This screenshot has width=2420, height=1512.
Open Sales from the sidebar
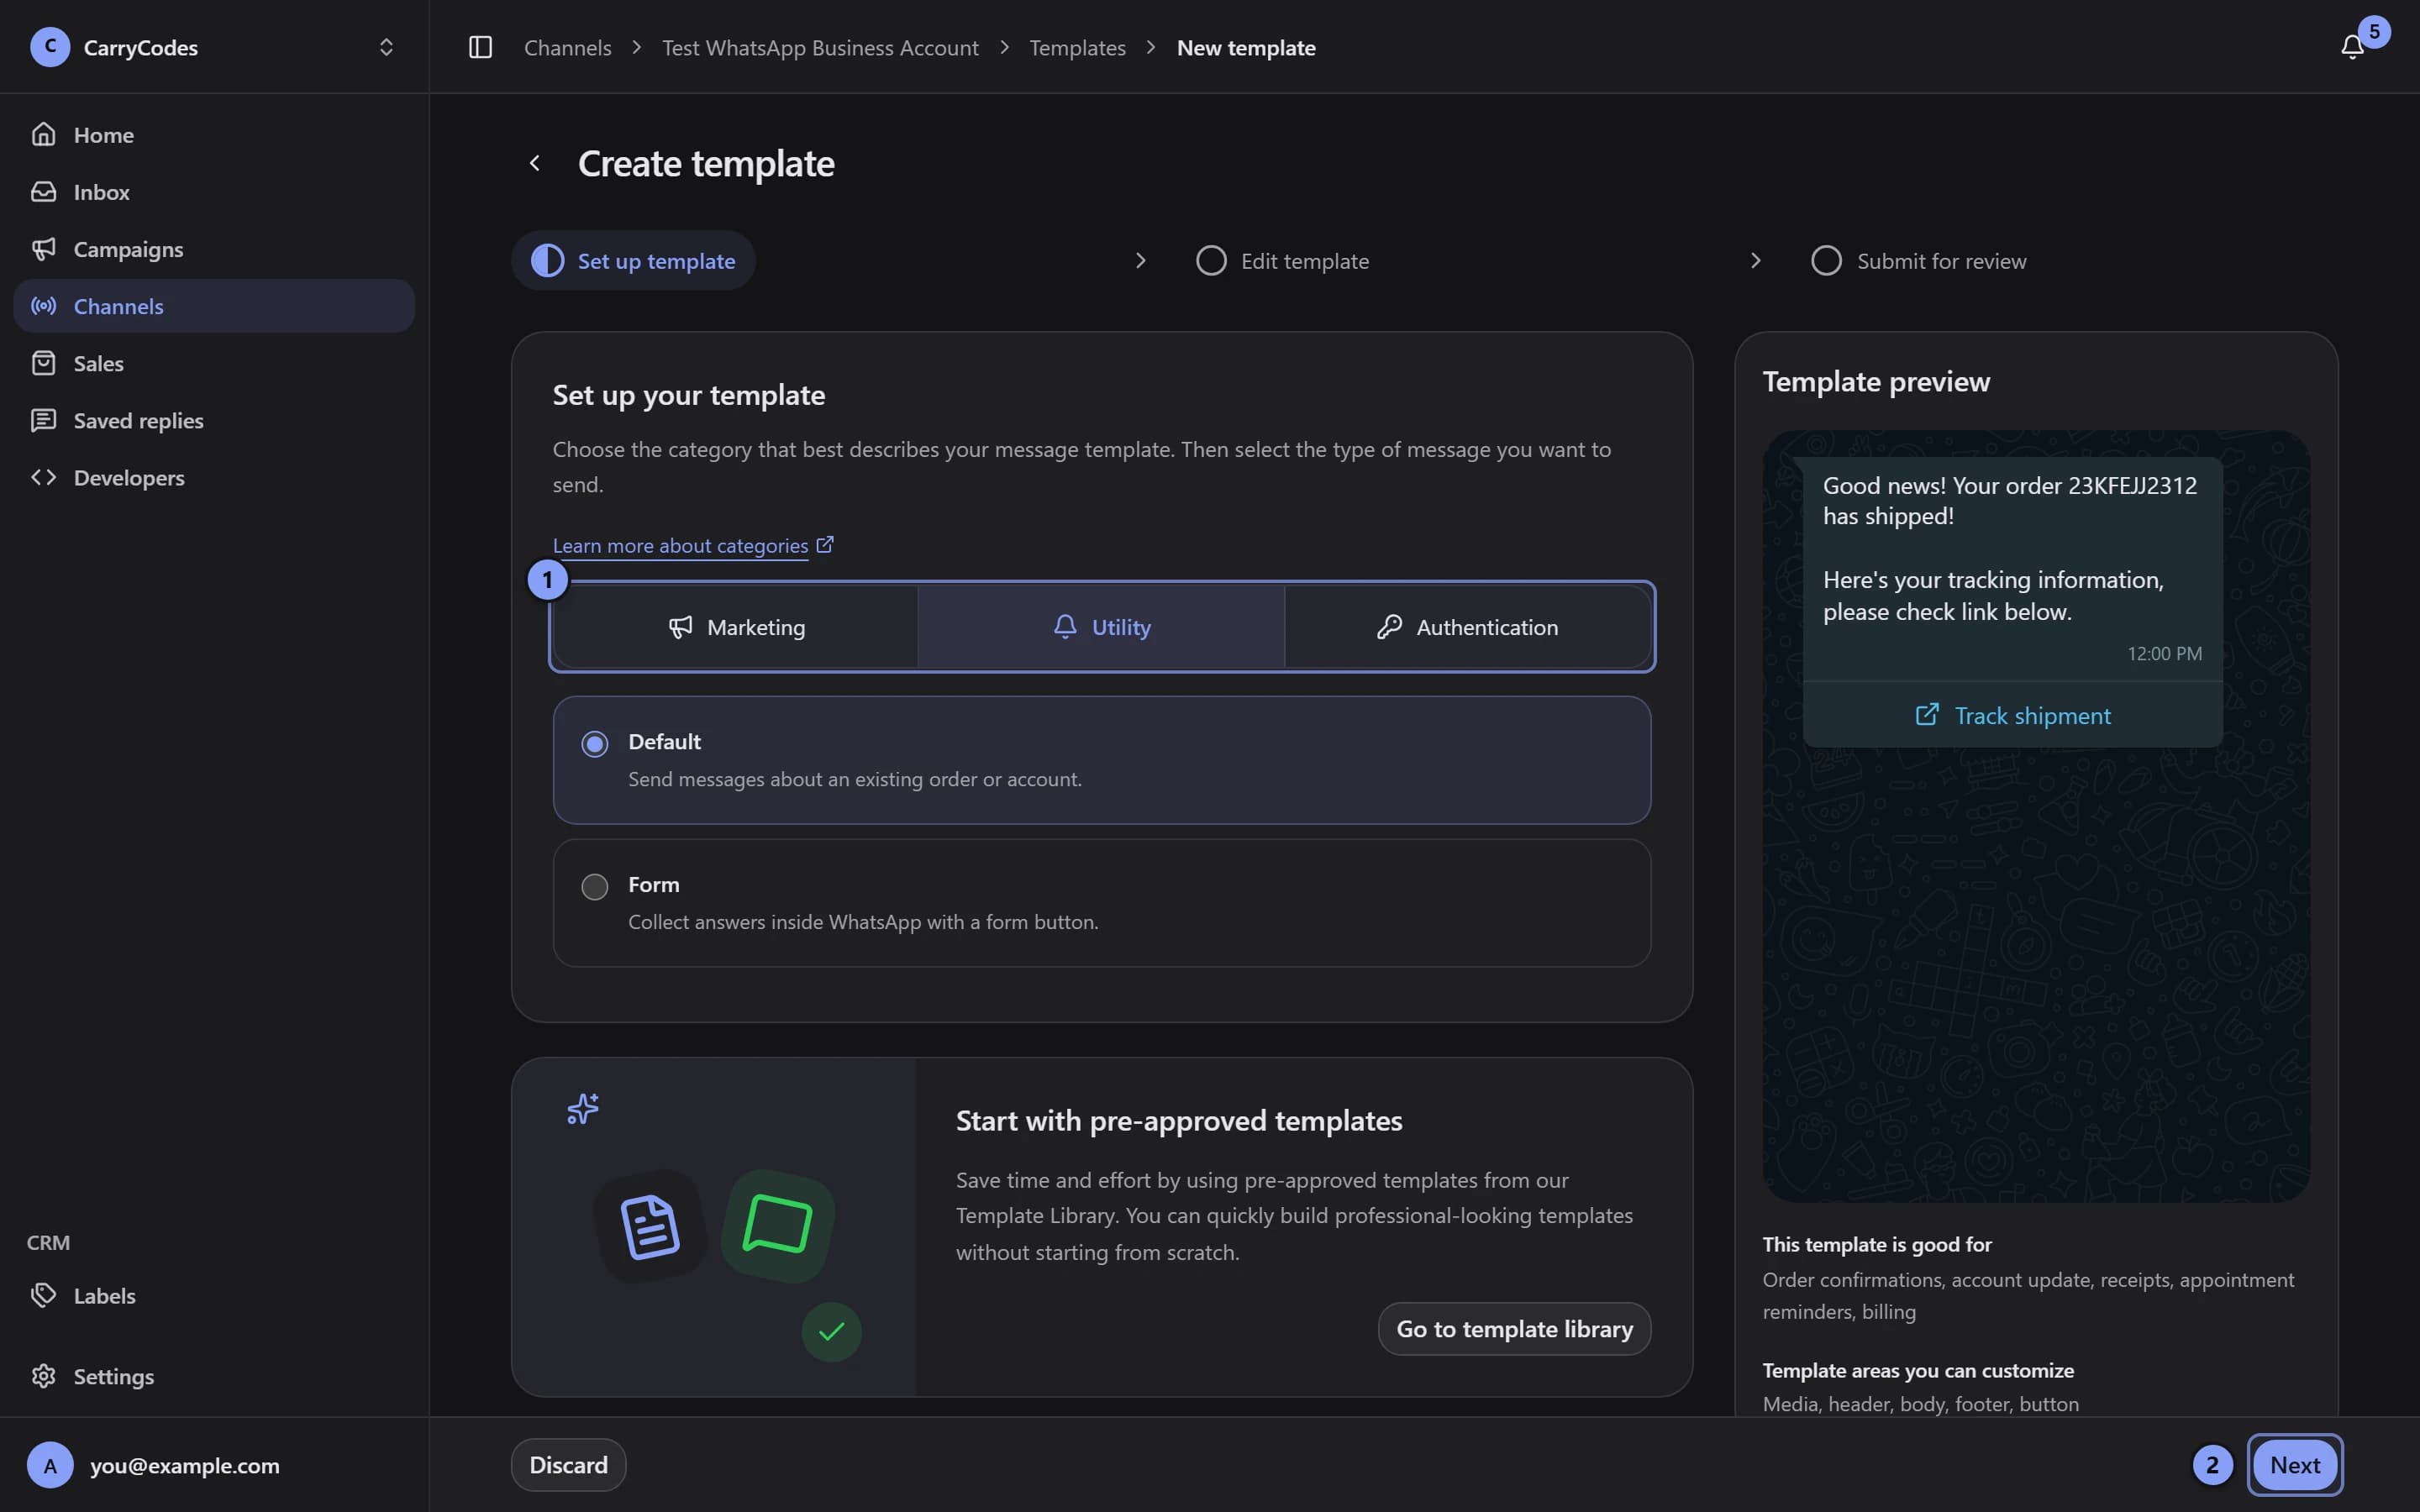pyautogui.click(x=214, y=363)
